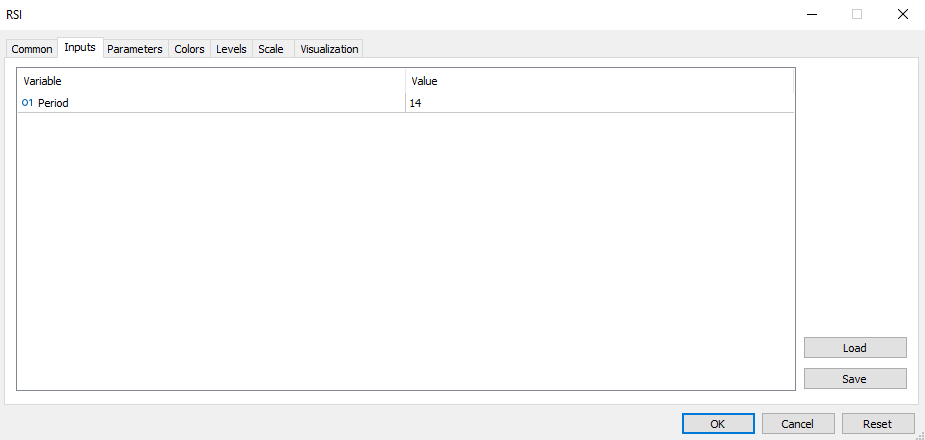Click the Cancel button
Viewport: 925px width, 440px height.
798,423
